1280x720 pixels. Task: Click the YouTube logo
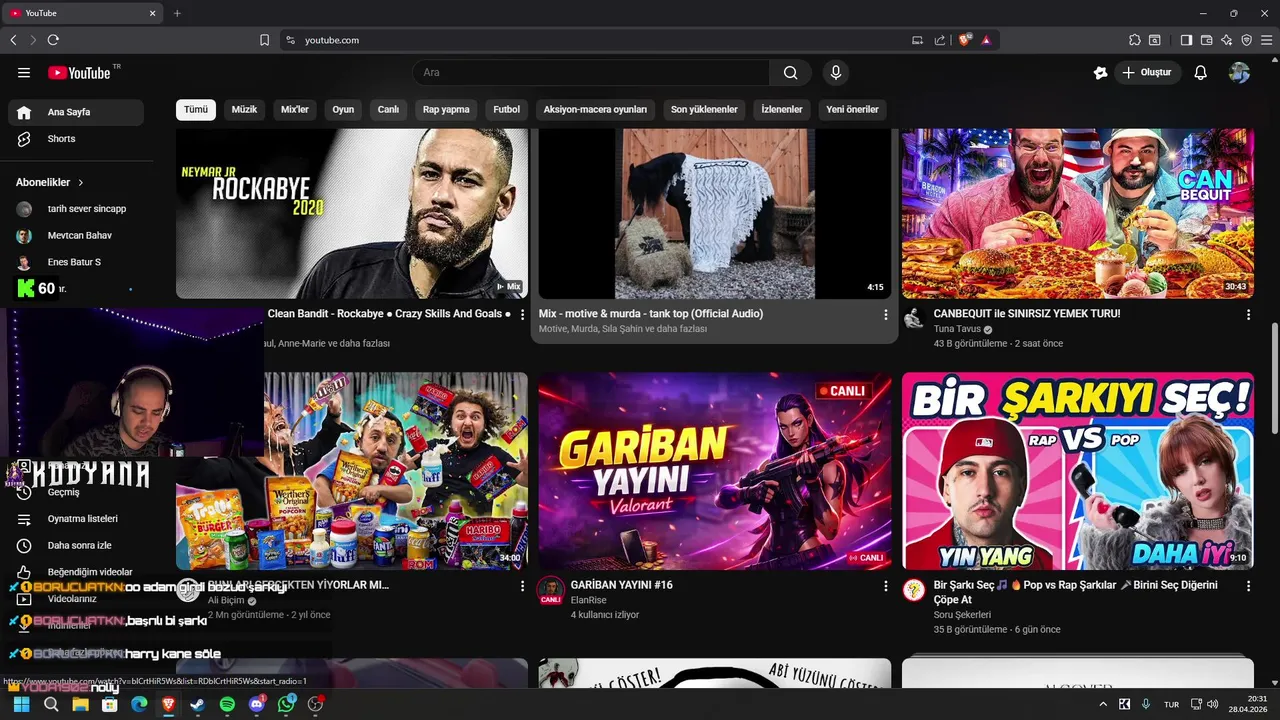click(79, 72)
